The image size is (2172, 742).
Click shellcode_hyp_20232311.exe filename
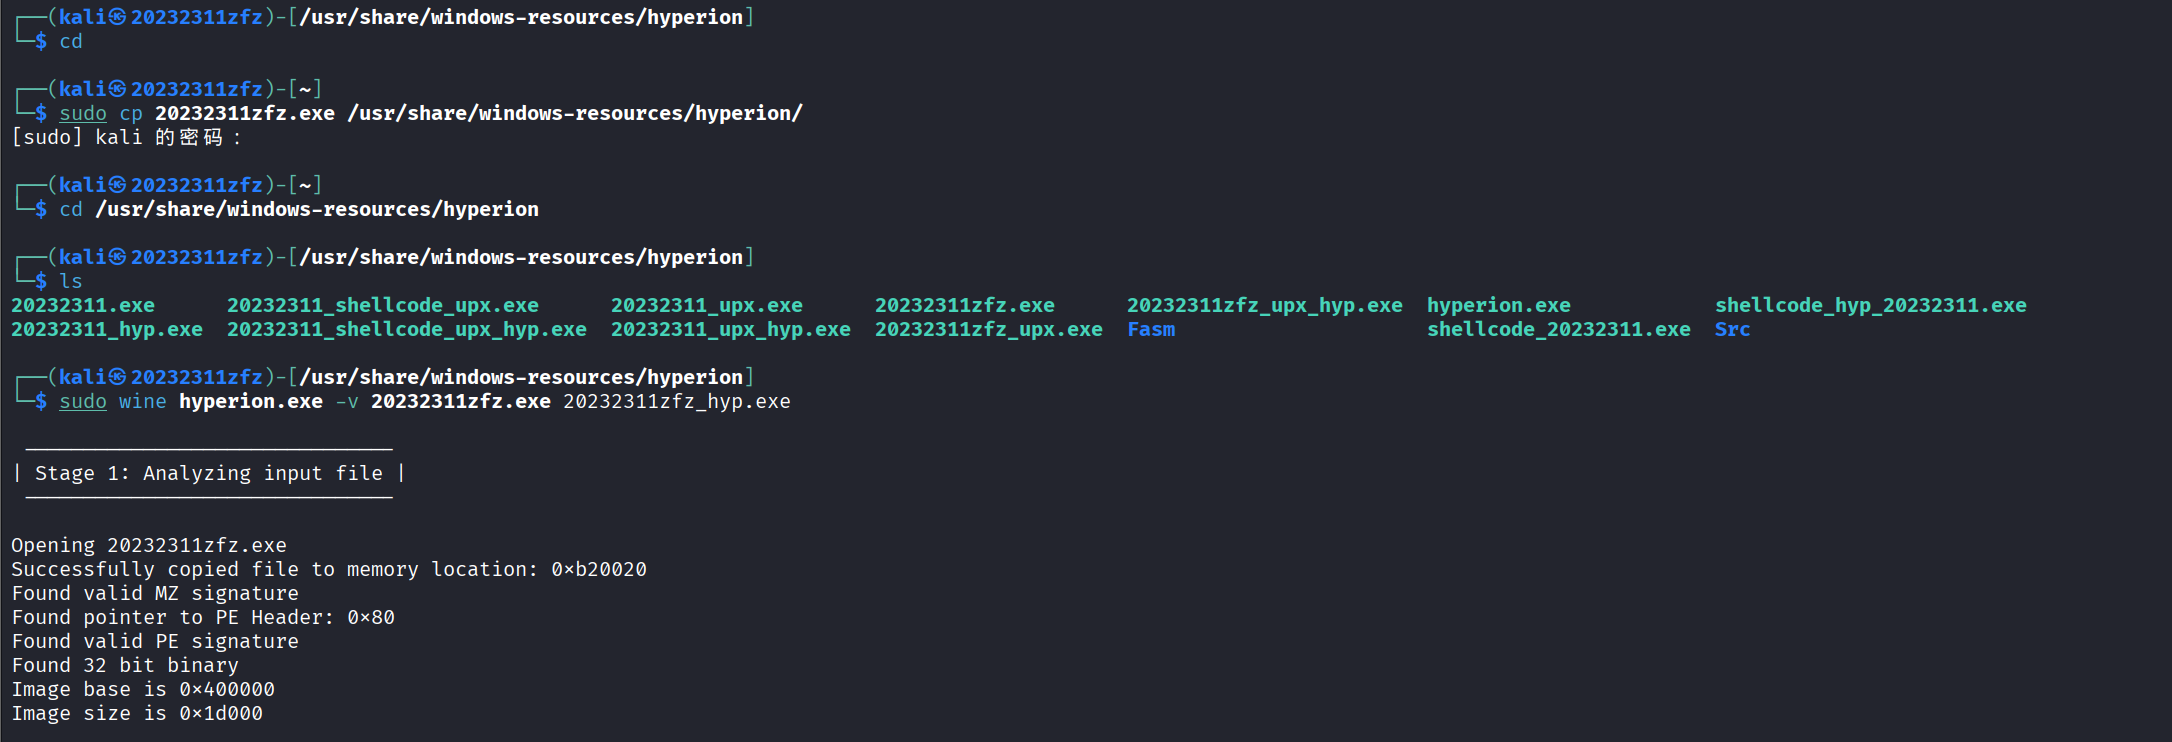pyautogui.click(x=1871, y=305)
